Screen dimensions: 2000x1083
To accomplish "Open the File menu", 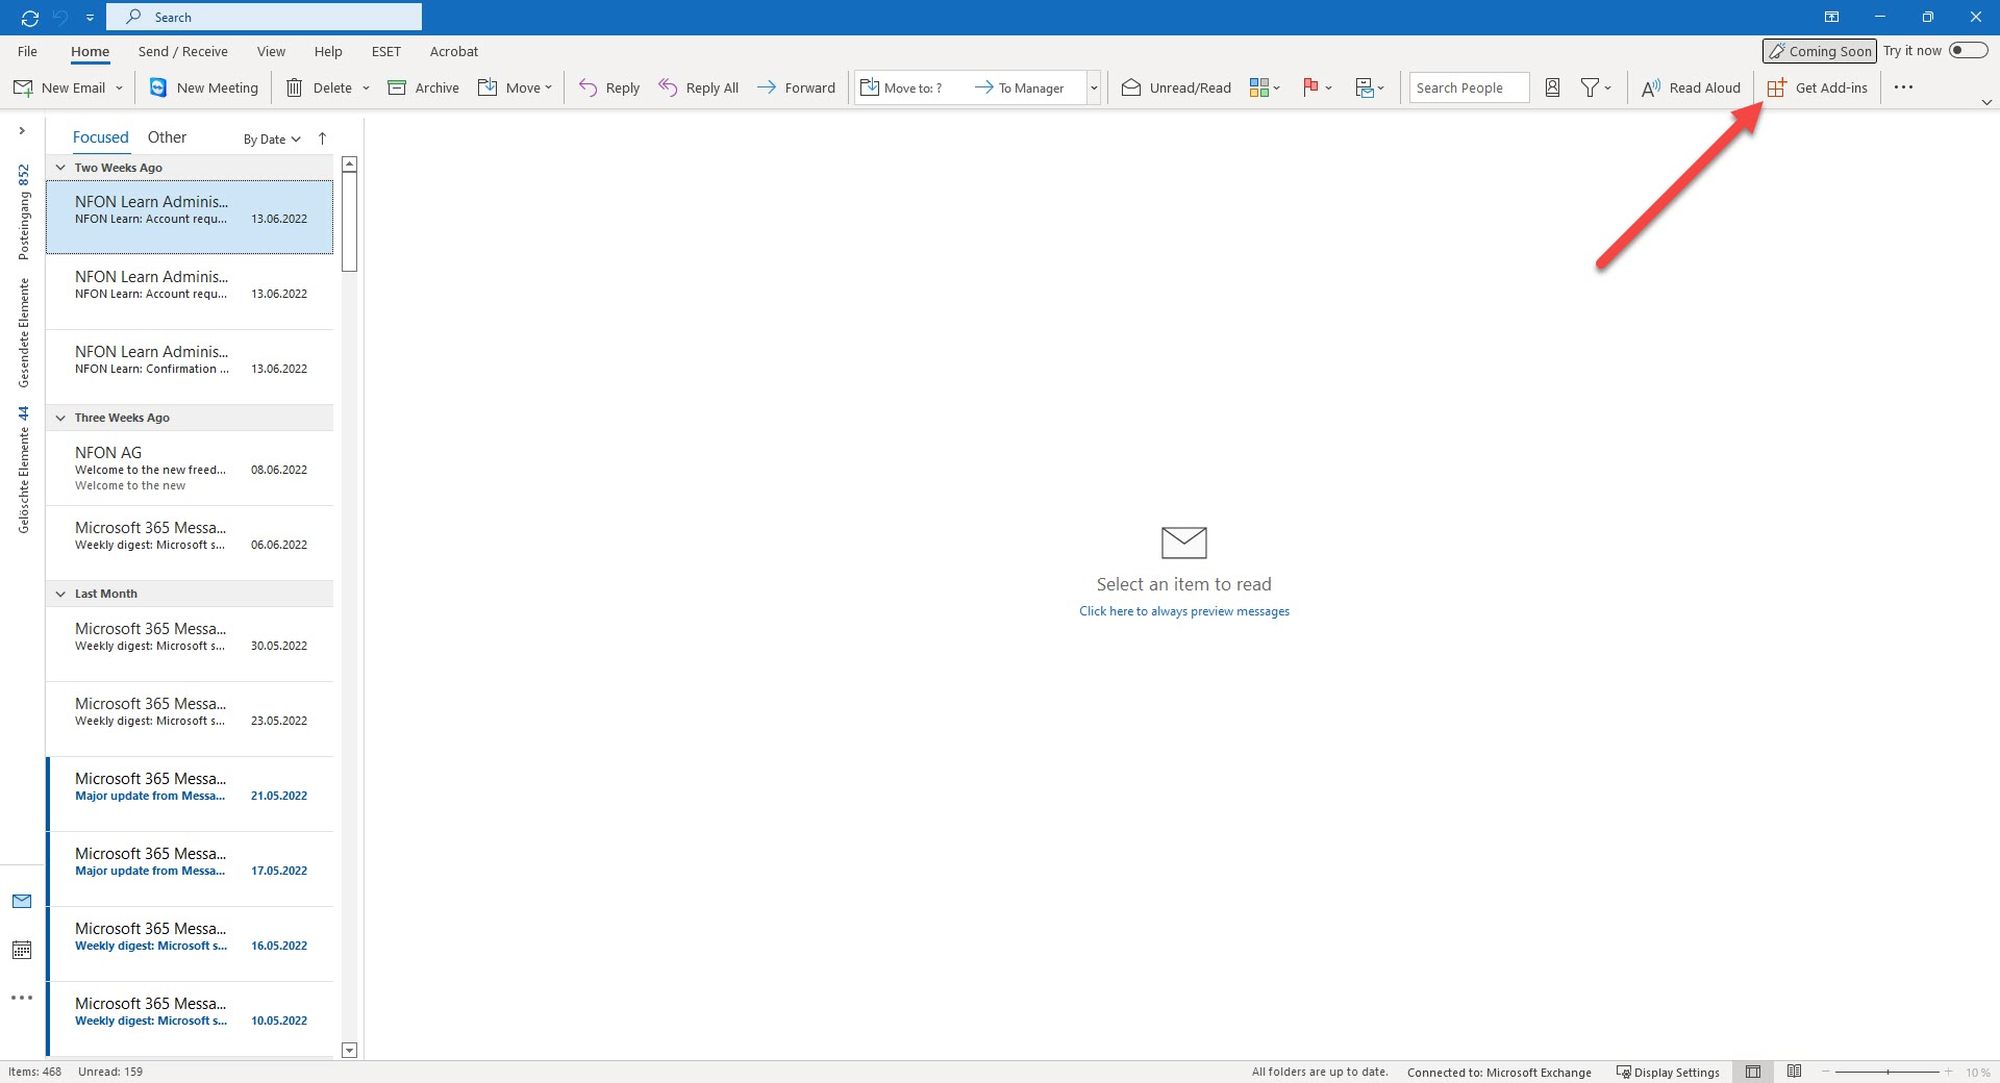I will point(28,52).
